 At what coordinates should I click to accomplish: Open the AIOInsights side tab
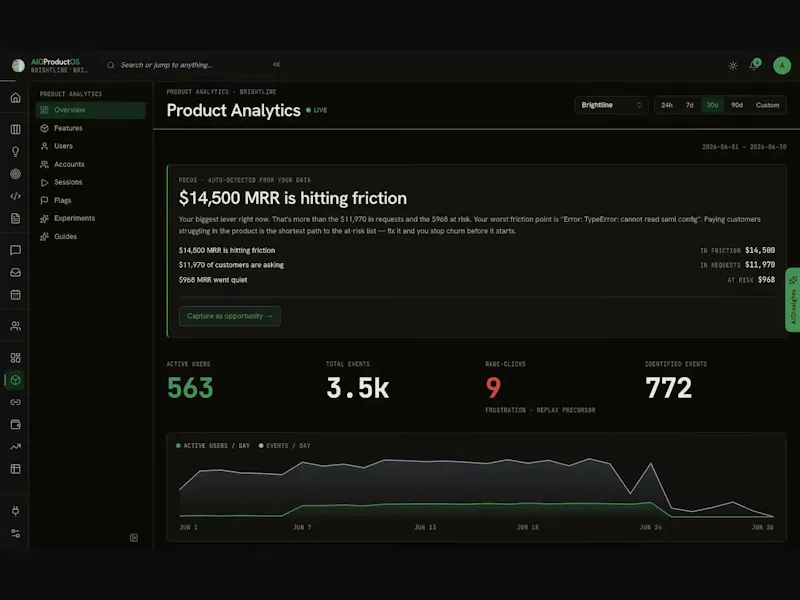tap(793, 300)
